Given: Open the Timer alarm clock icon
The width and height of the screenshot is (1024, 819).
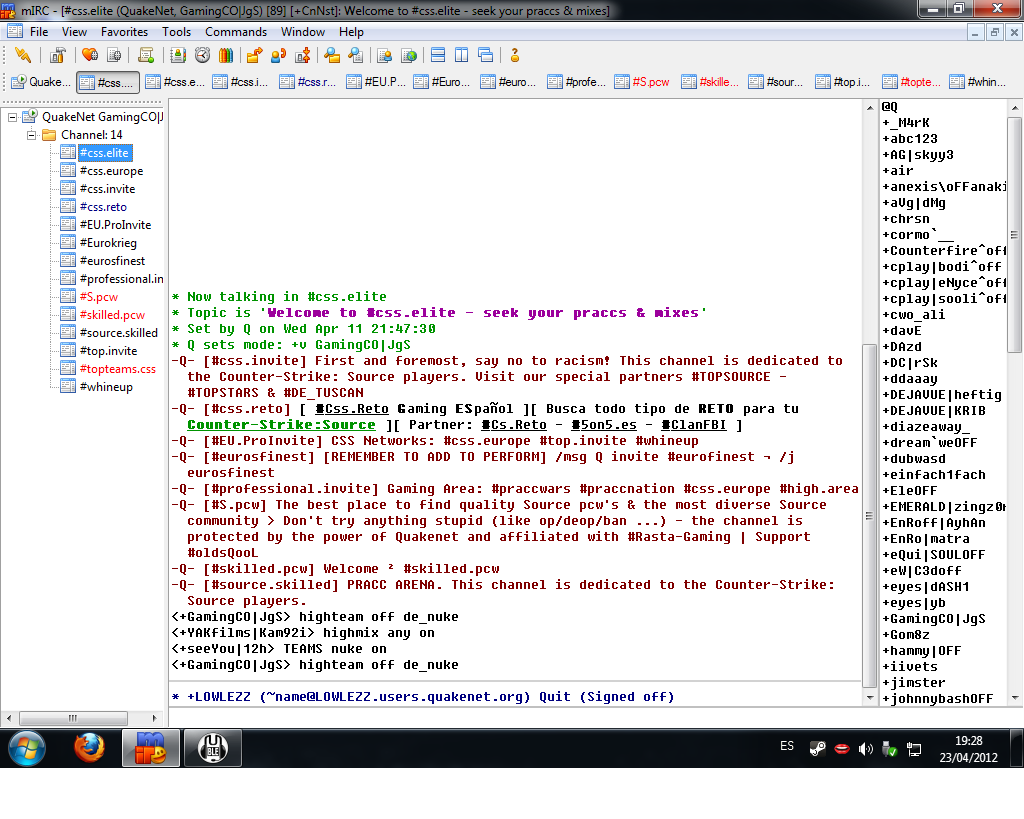Looking at the screenshot, I should (202, 56).
